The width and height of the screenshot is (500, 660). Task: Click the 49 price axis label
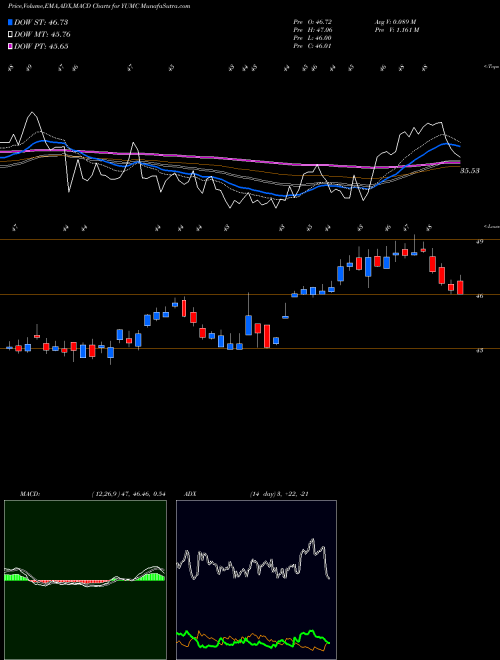pyautogui.click(x=480, y=242)
